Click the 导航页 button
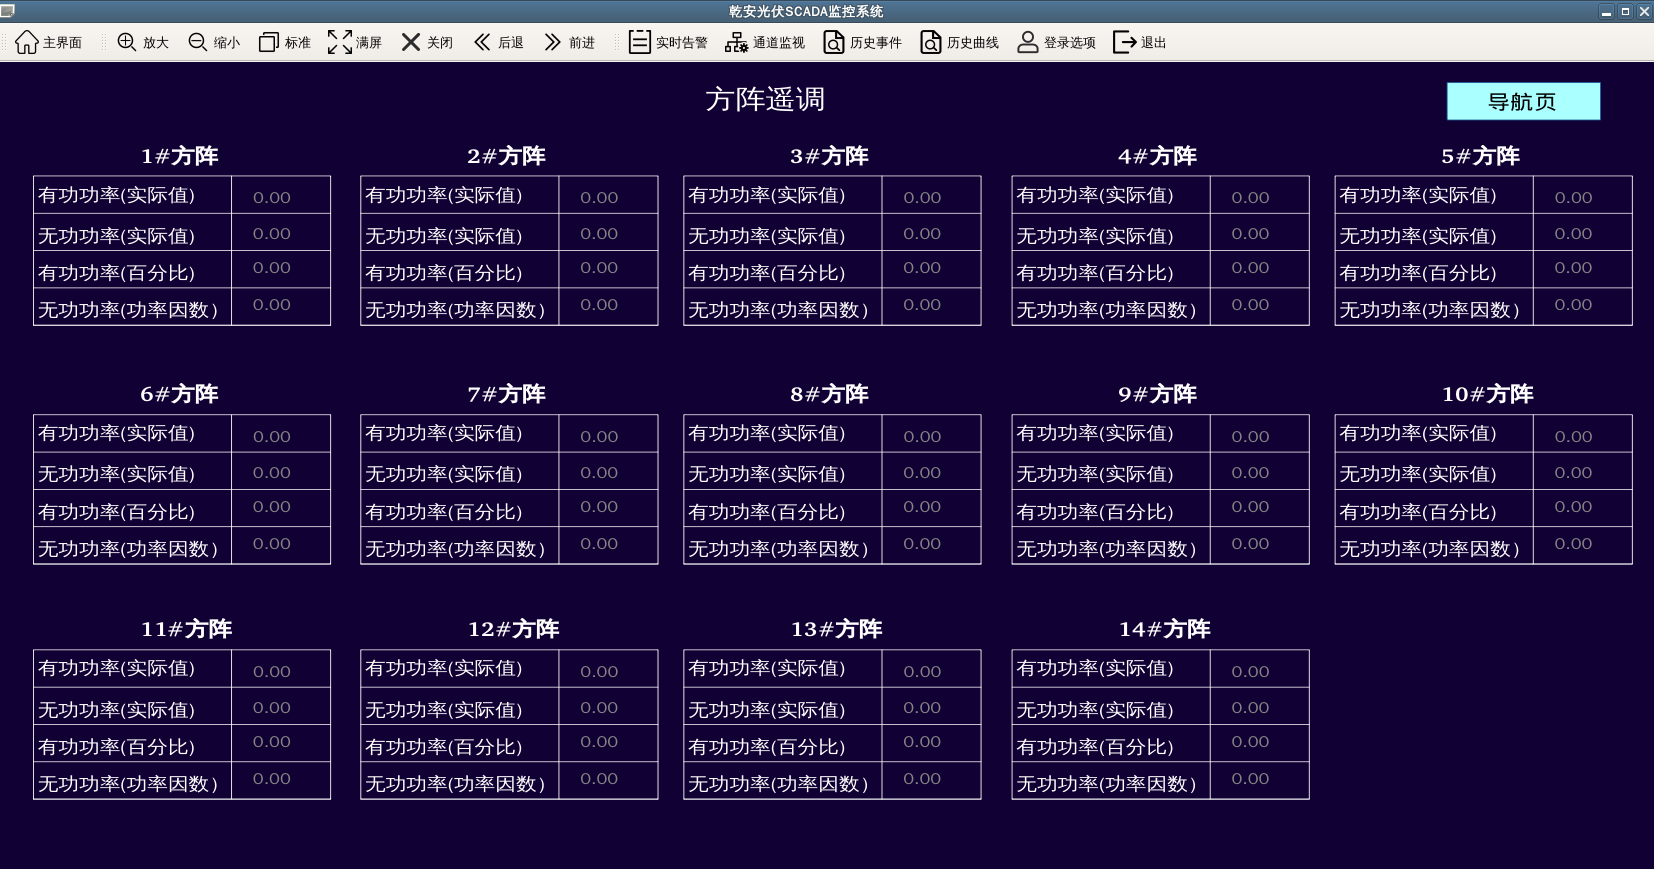This screenshot has width=1654, height=869. tap(1523, 101)
